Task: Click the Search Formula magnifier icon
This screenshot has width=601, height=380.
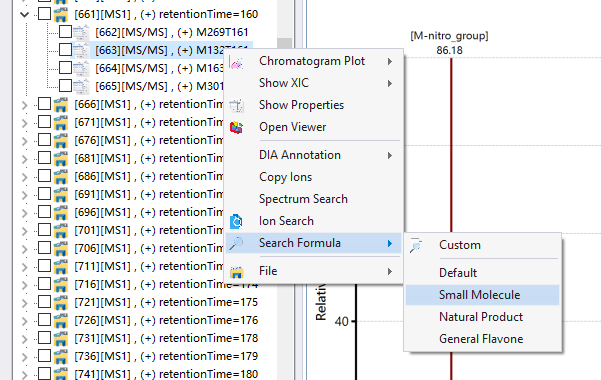Action: (x=236, y=243)
